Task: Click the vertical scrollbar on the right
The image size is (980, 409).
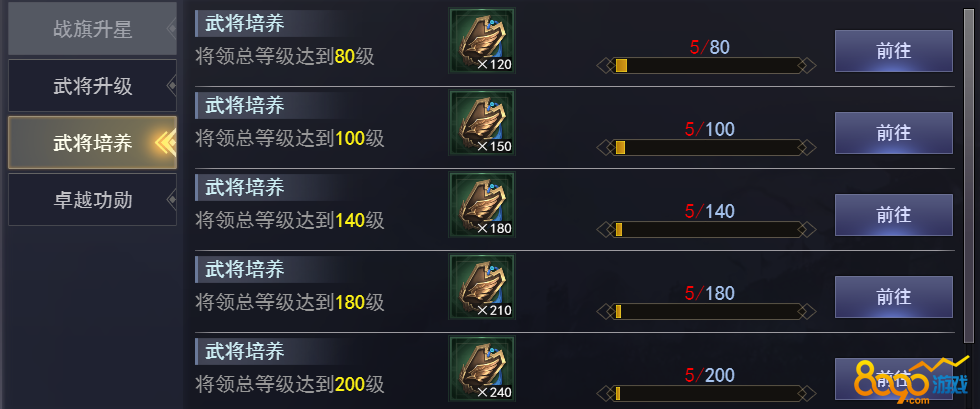Action: coord(969,174)
